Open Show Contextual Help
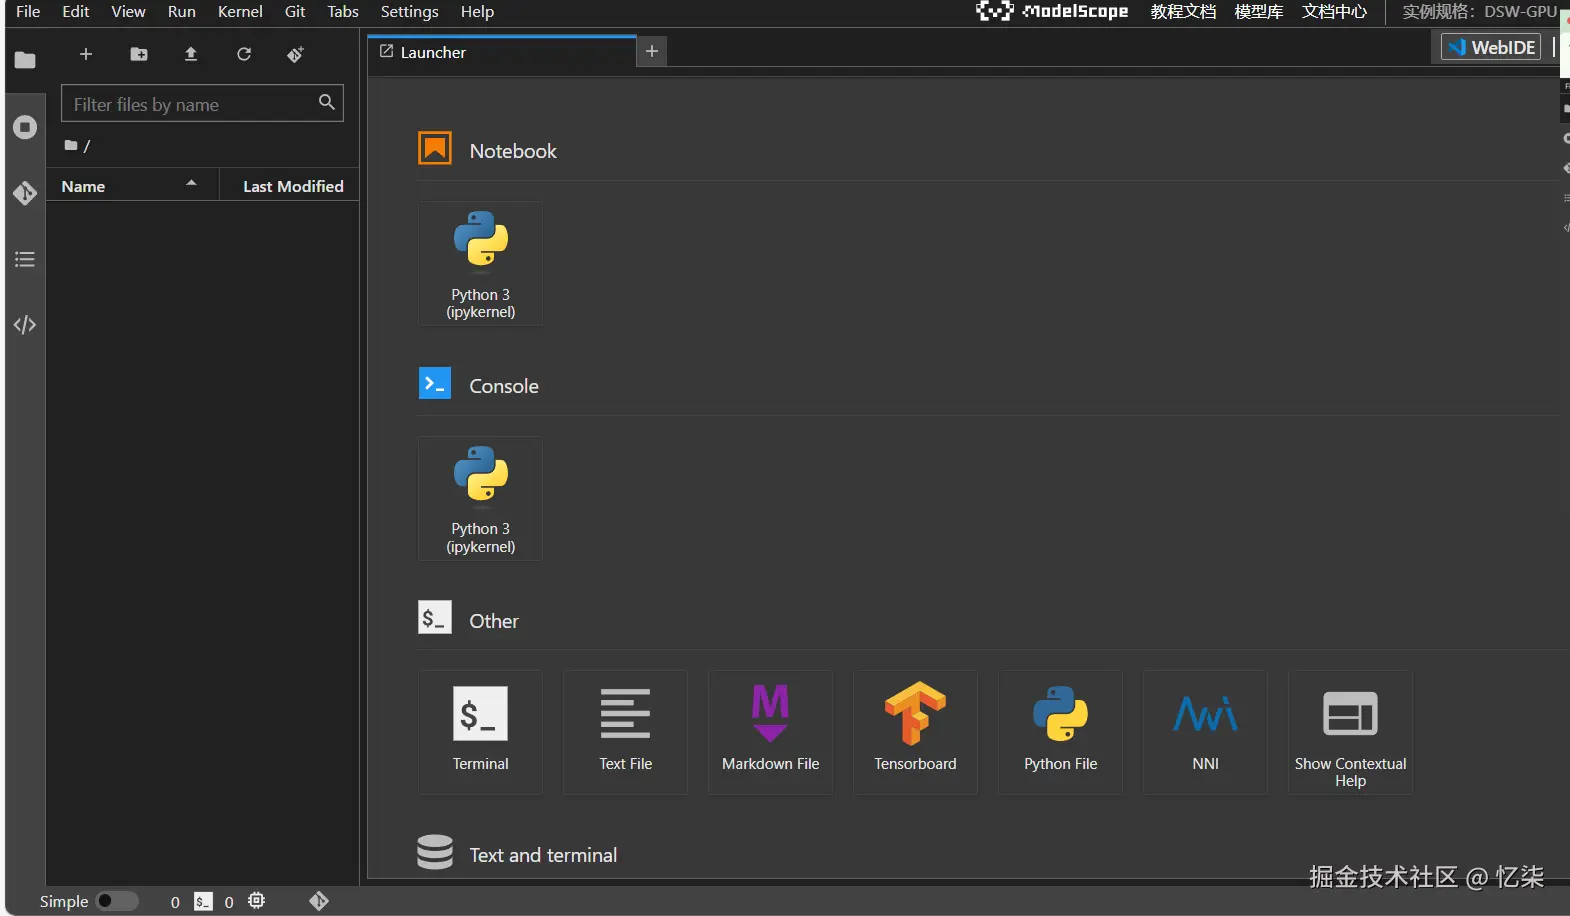 (x=1351, y=732)
